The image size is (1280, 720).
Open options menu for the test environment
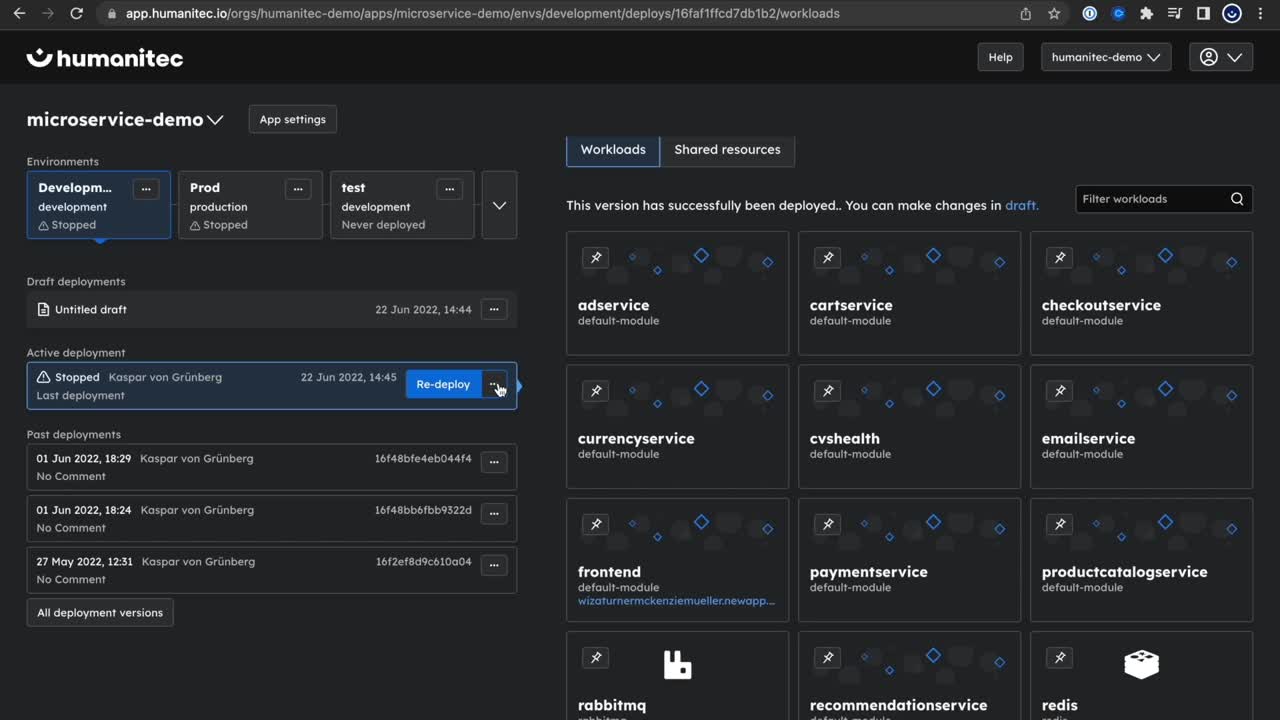[x=449, y=188]
